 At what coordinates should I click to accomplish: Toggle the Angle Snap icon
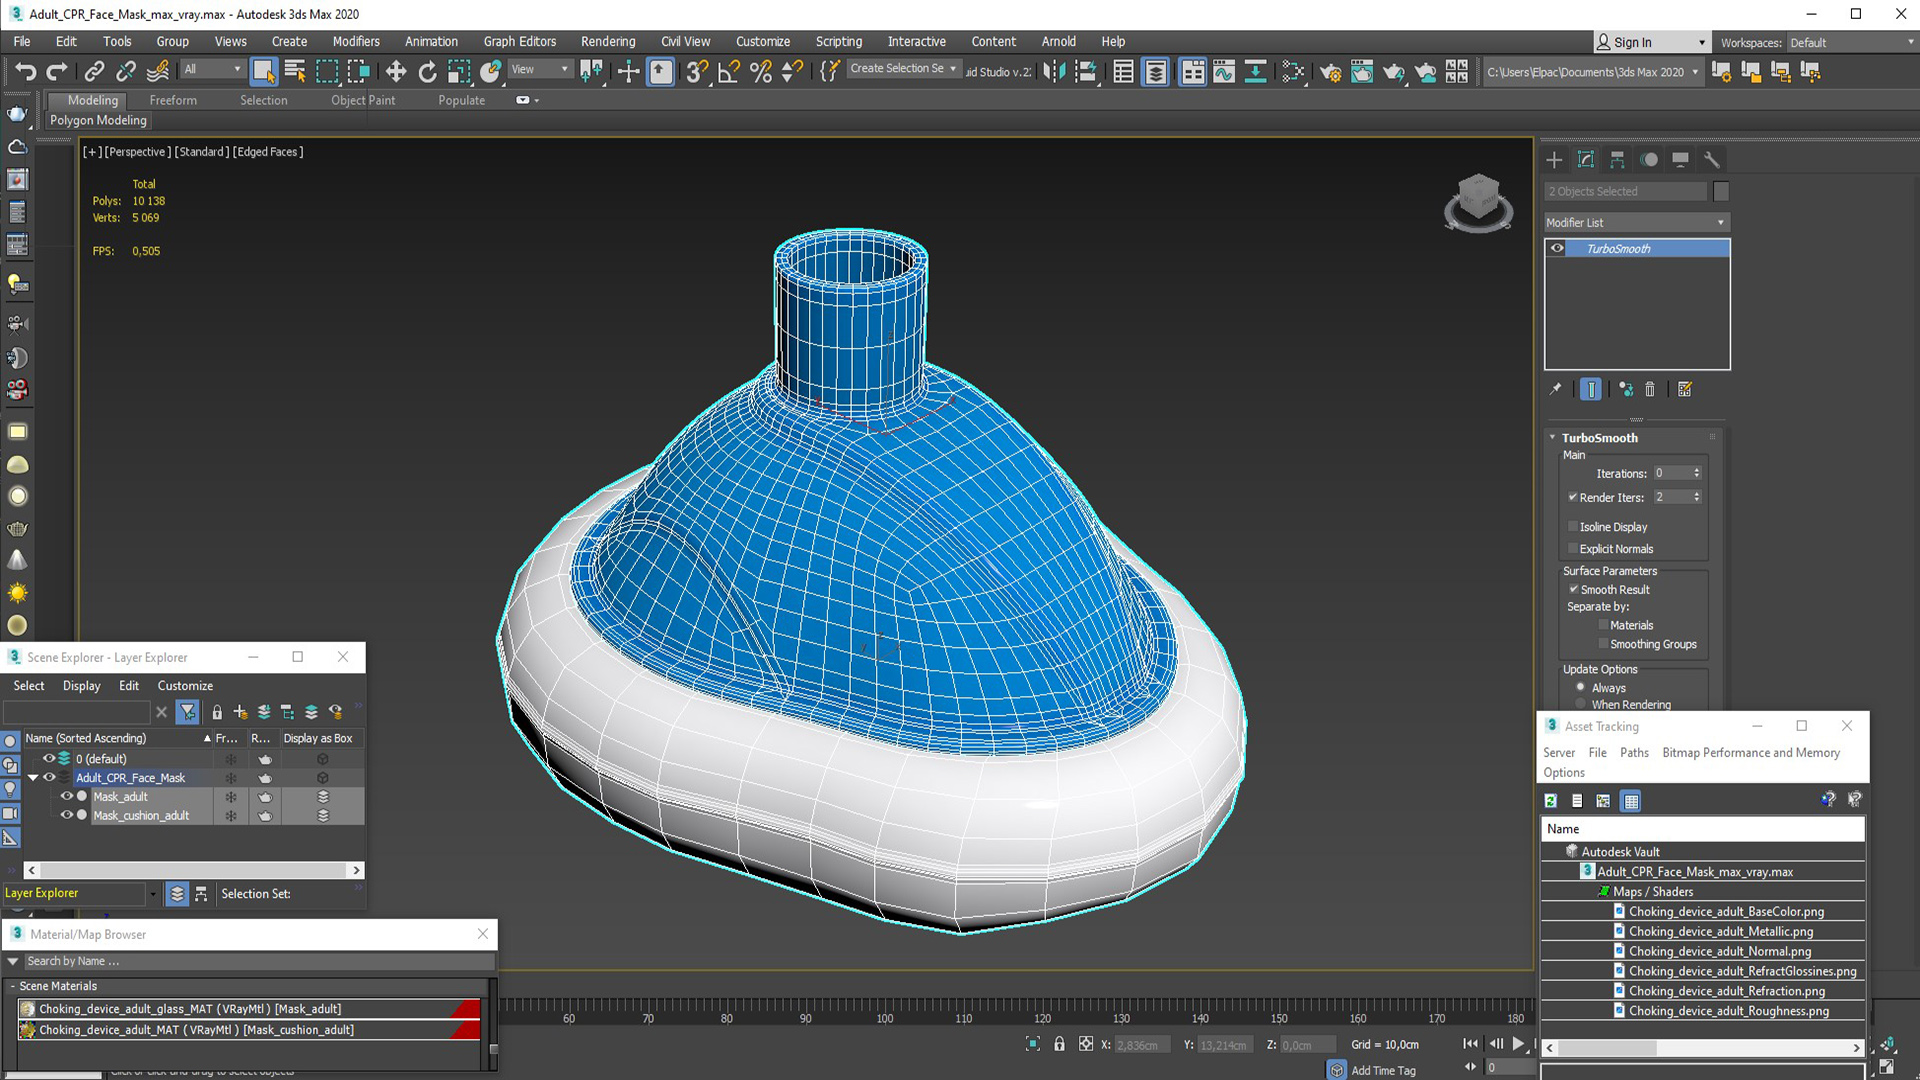coord(729,71)
